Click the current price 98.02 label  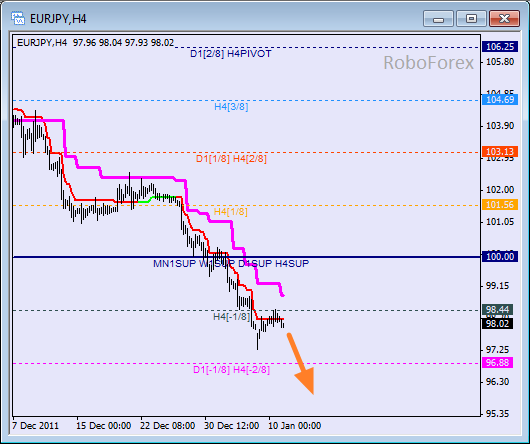click(498, 324)
